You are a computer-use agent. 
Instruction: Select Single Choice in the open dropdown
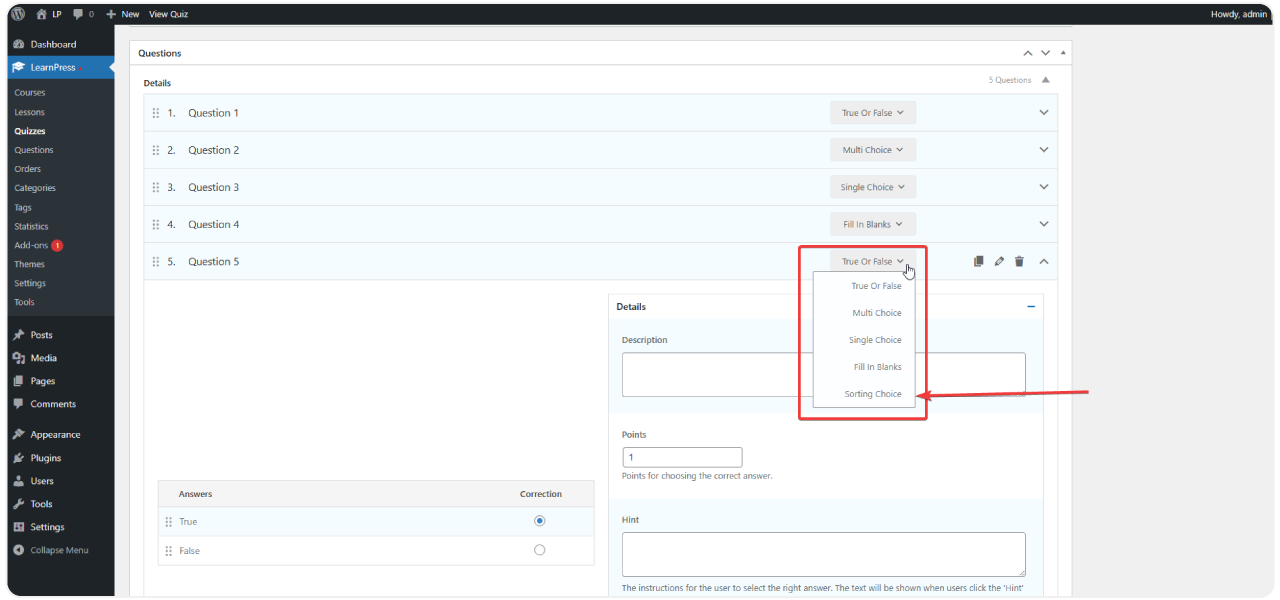pyautogui.click(x=874, y=340)
